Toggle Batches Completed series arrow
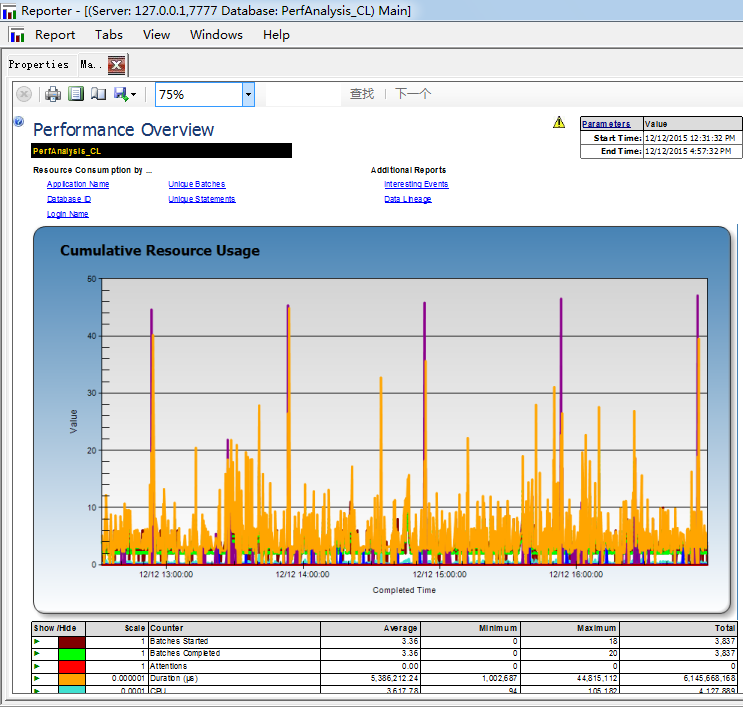This screenshot has height=707, width=743. tap(37, 654)
